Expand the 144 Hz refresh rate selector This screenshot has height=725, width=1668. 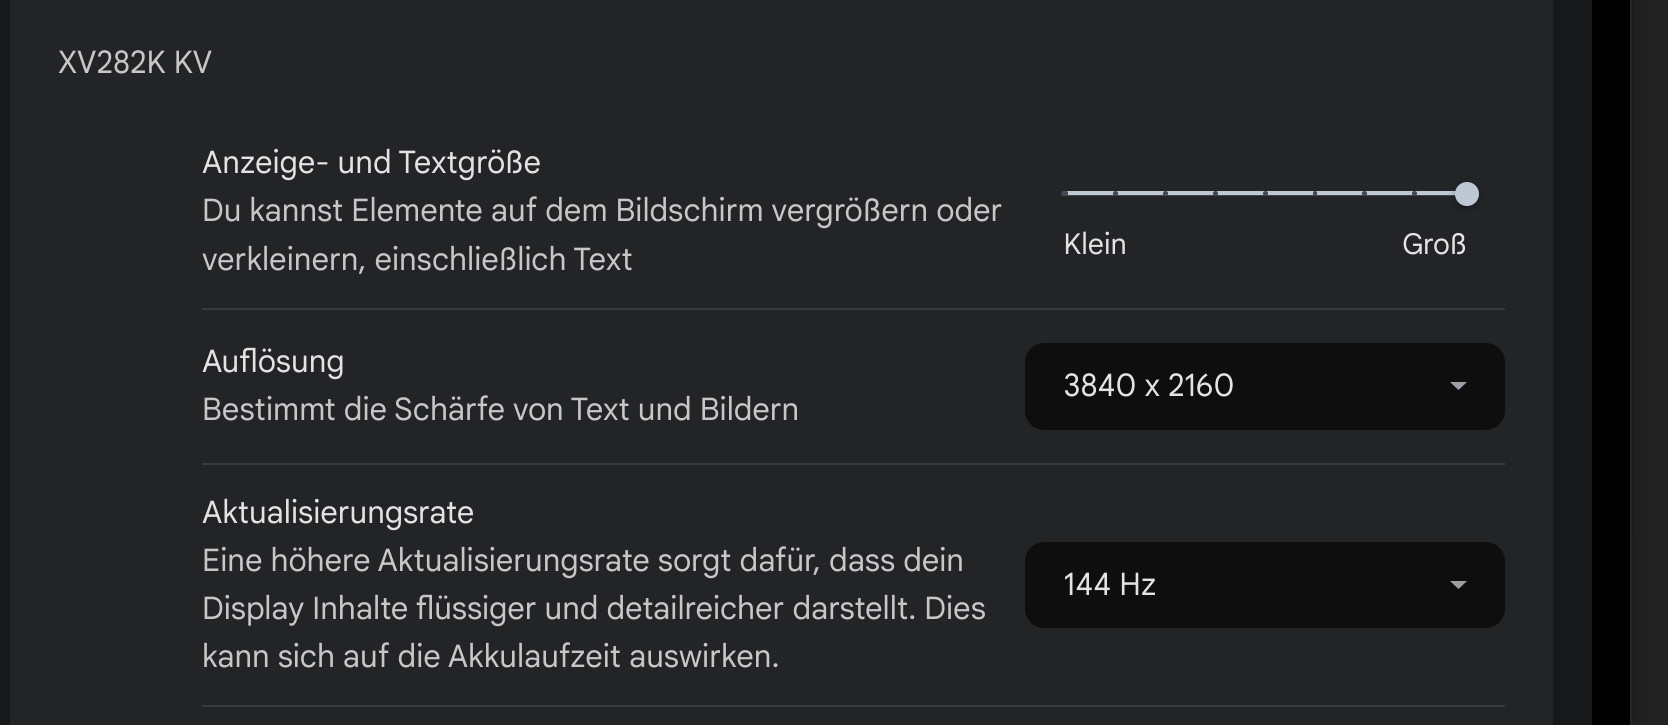pos(1265,585)
